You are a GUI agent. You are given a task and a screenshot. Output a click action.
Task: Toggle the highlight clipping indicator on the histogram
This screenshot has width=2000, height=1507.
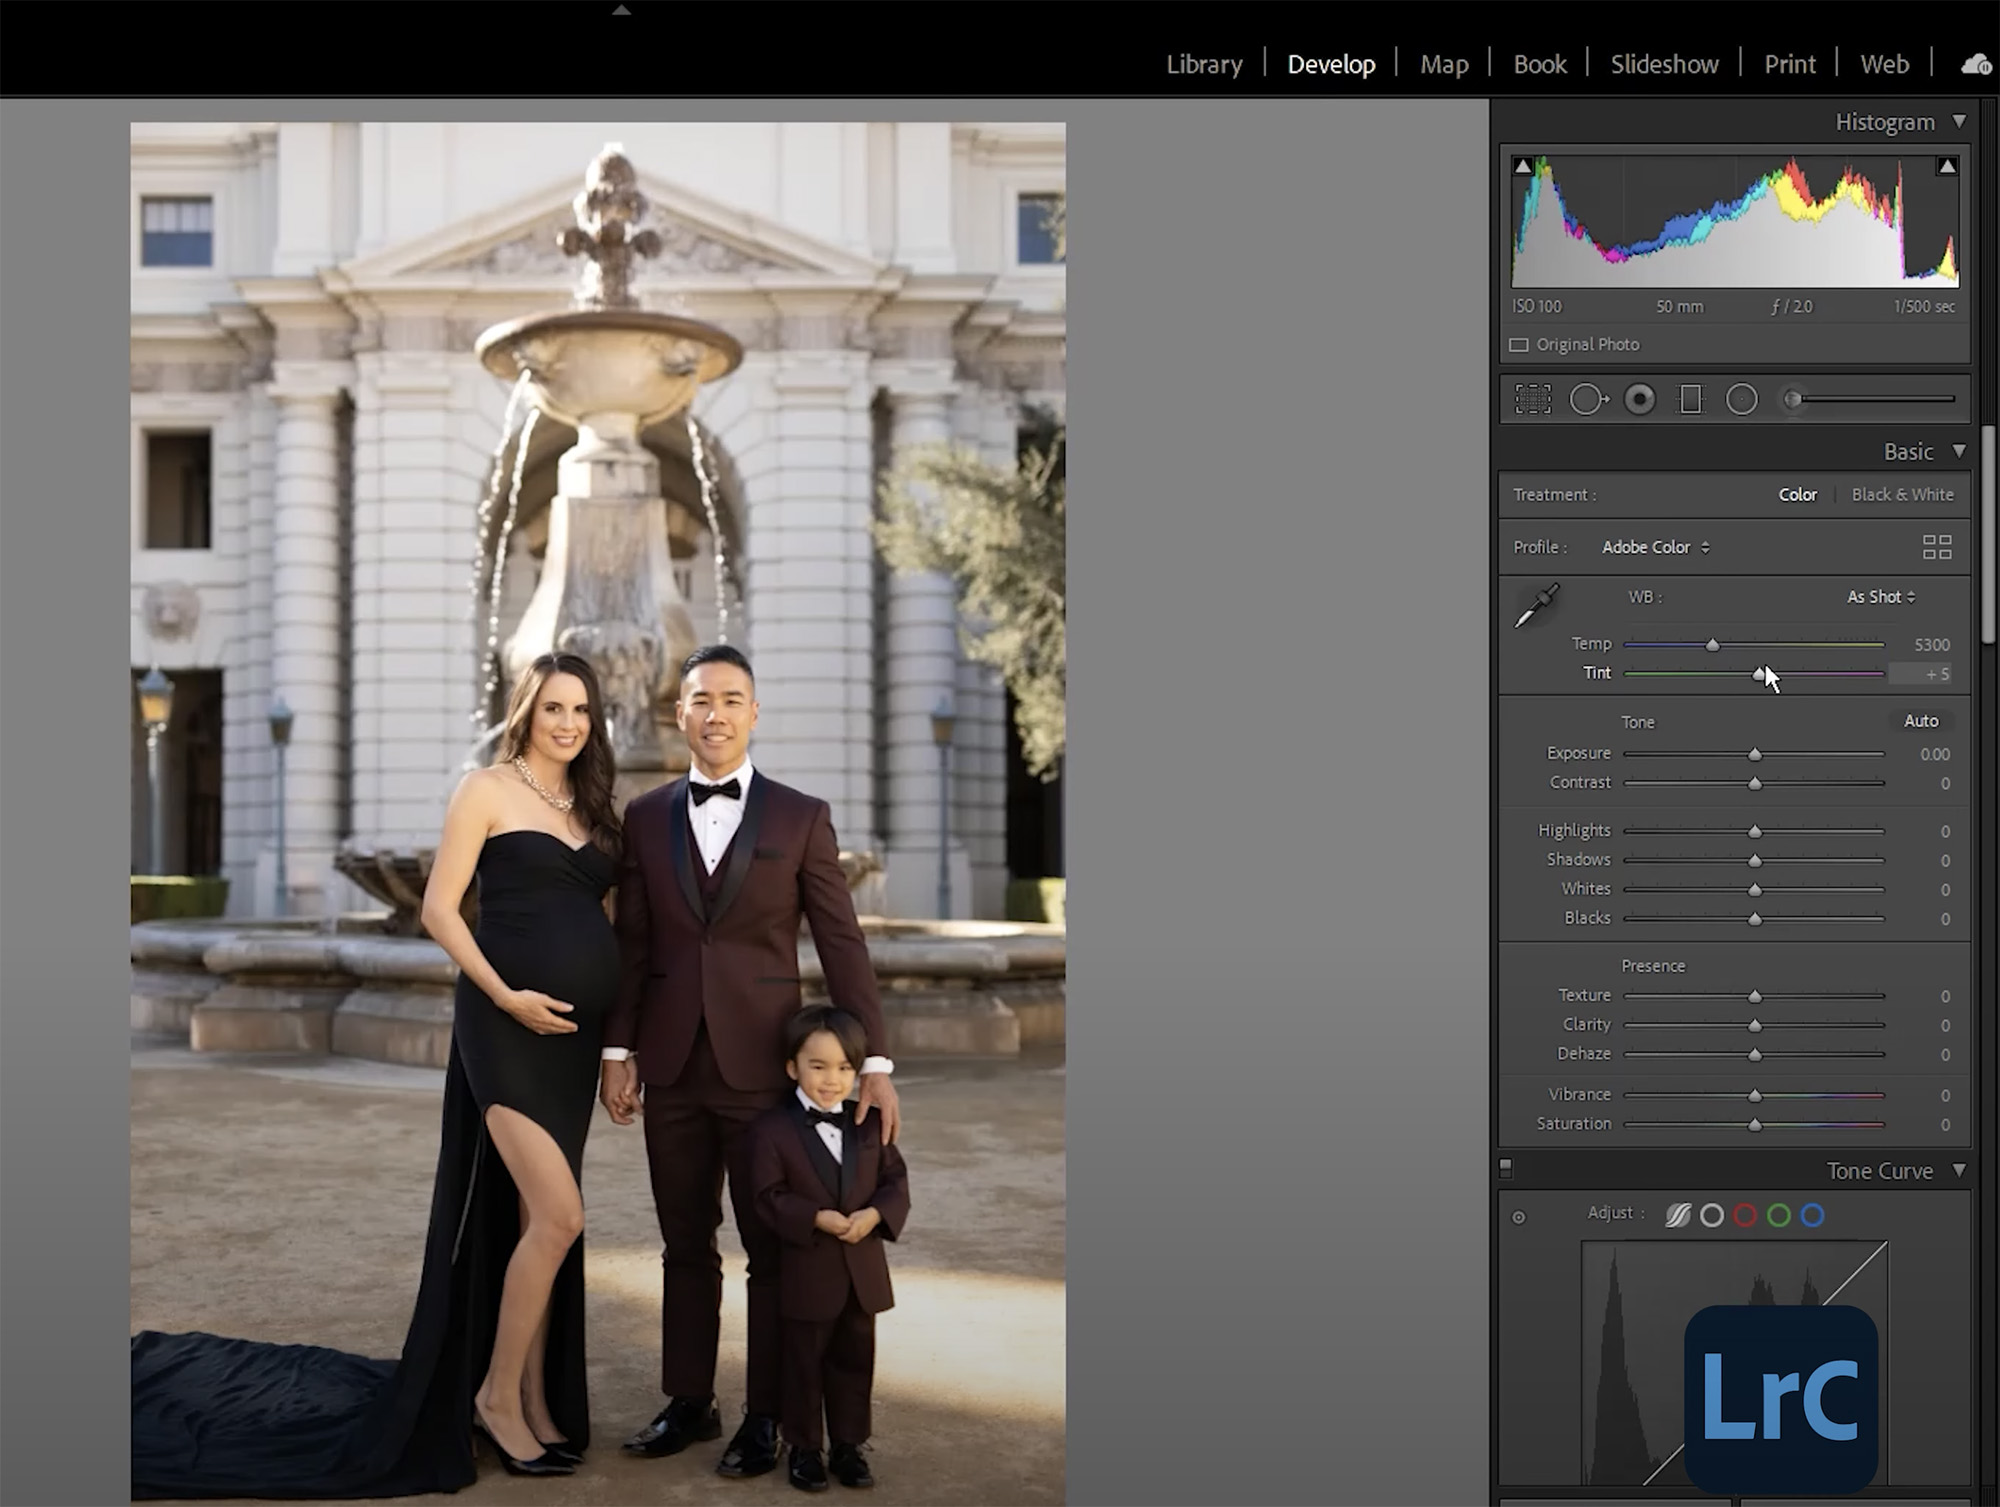[x=1946, y=165]
